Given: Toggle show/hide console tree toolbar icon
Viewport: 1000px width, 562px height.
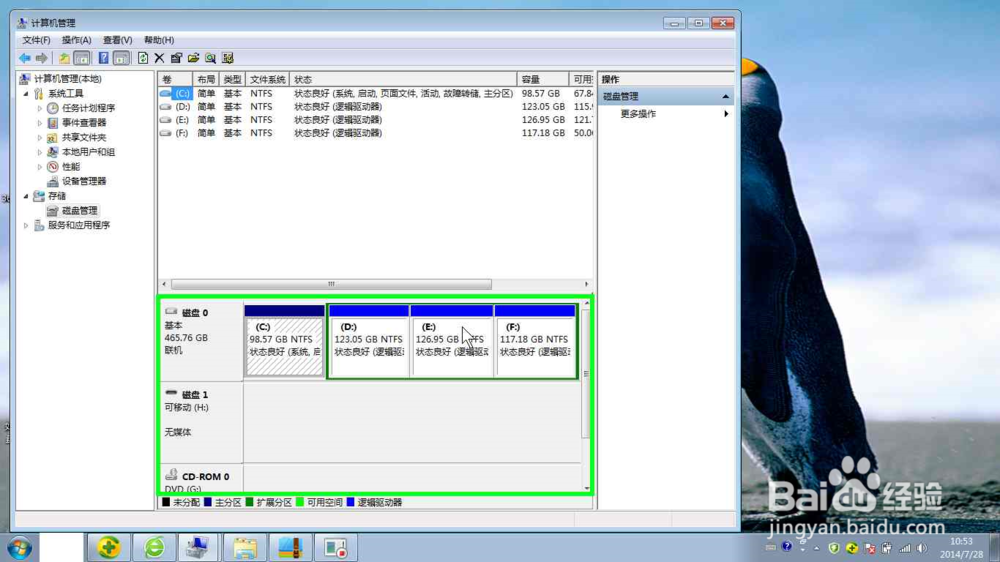Looking at the screenshot, I should (82, 58).
